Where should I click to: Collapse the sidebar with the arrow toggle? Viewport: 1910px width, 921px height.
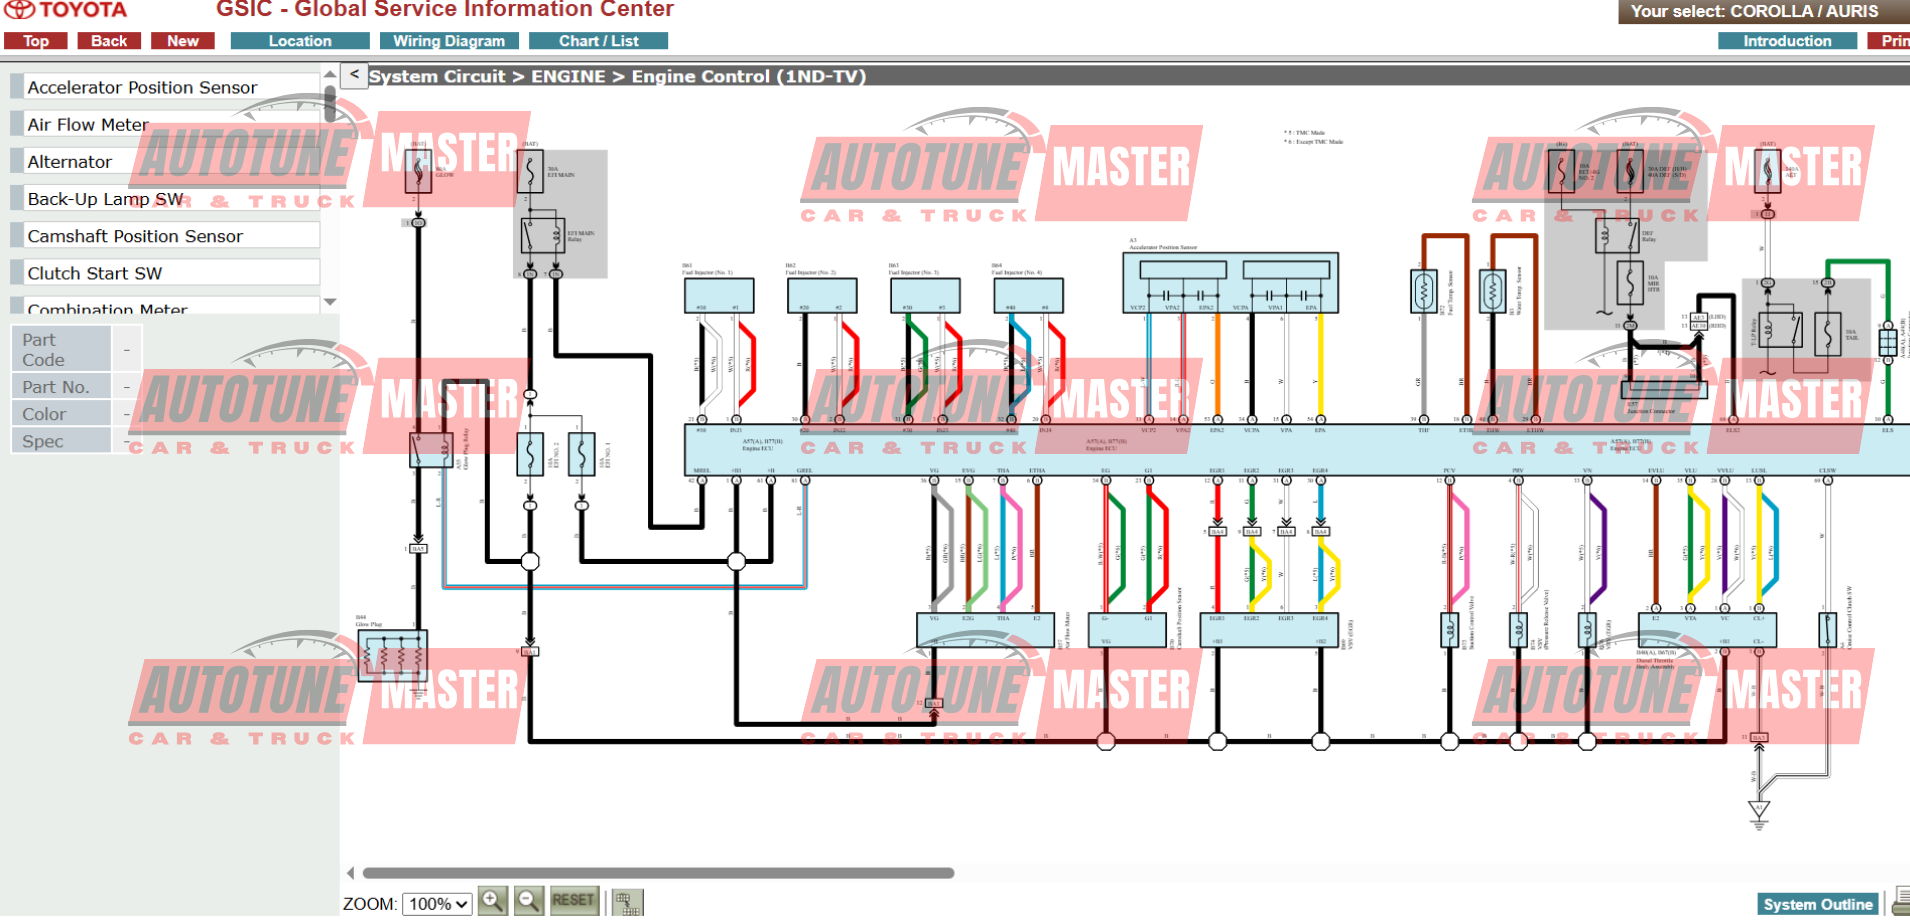(354, 75)
